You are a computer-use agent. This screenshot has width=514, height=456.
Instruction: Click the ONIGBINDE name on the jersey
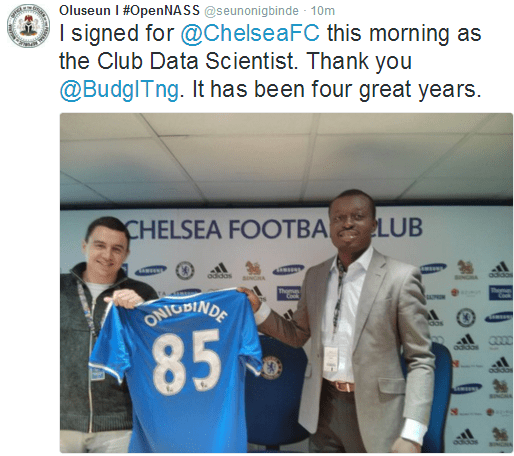[x=186, y=314]
